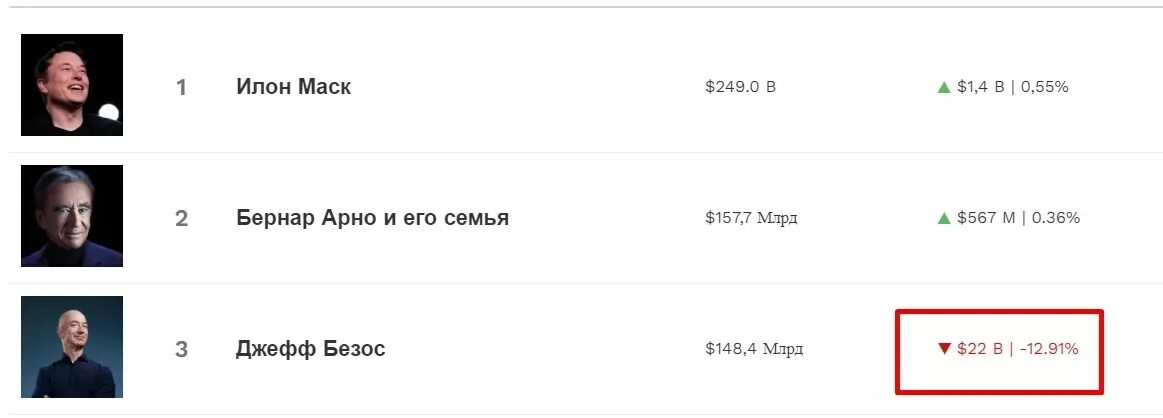Screen dimensions: 1163x418
Task: Open the Джефф Безос profile link
Action: [x=311, y=348]
